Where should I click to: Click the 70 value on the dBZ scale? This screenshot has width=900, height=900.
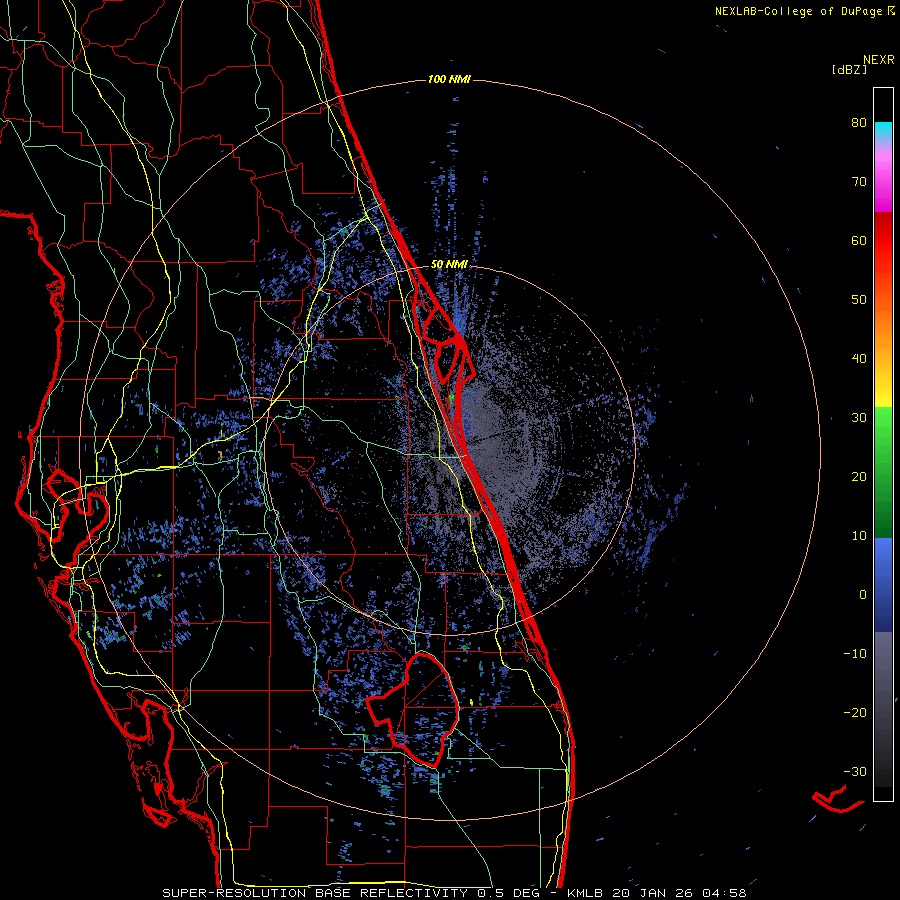pos(859,181)
